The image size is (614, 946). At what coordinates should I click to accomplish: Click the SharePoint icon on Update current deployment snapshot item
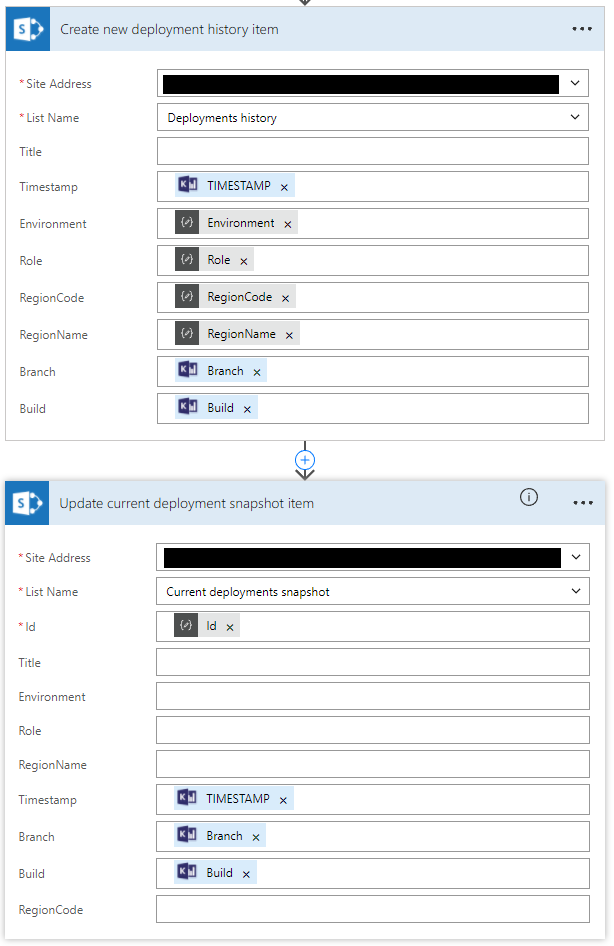[x=27, y=503]
